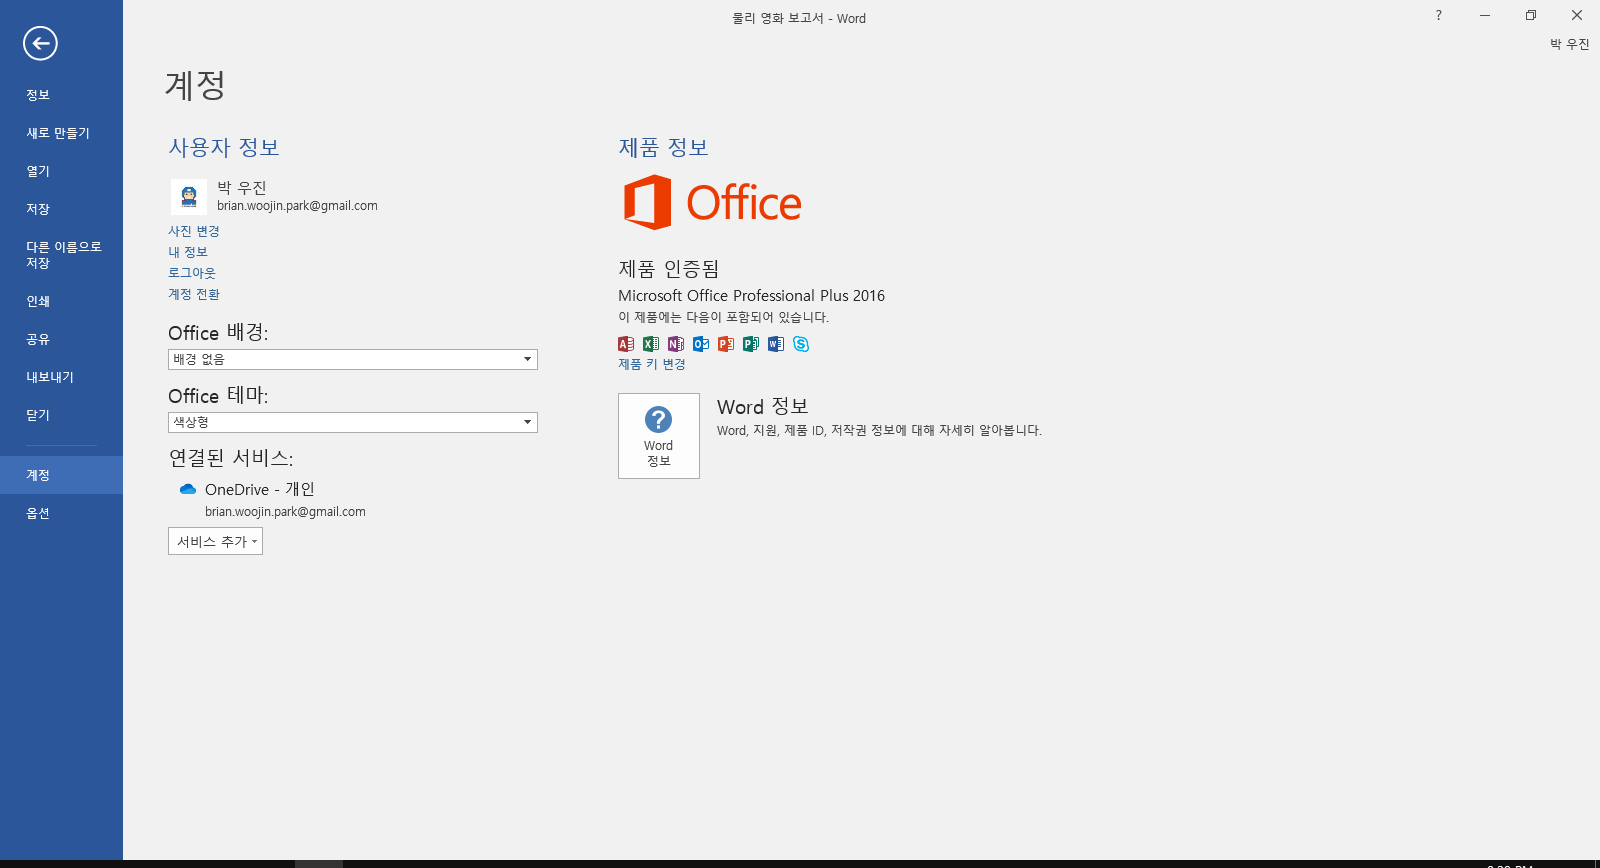The width and height of the screenshot is (1600, 868).
Task: Click the Publisher product icon
Action: pyautogui.click(x=751, y=344)
